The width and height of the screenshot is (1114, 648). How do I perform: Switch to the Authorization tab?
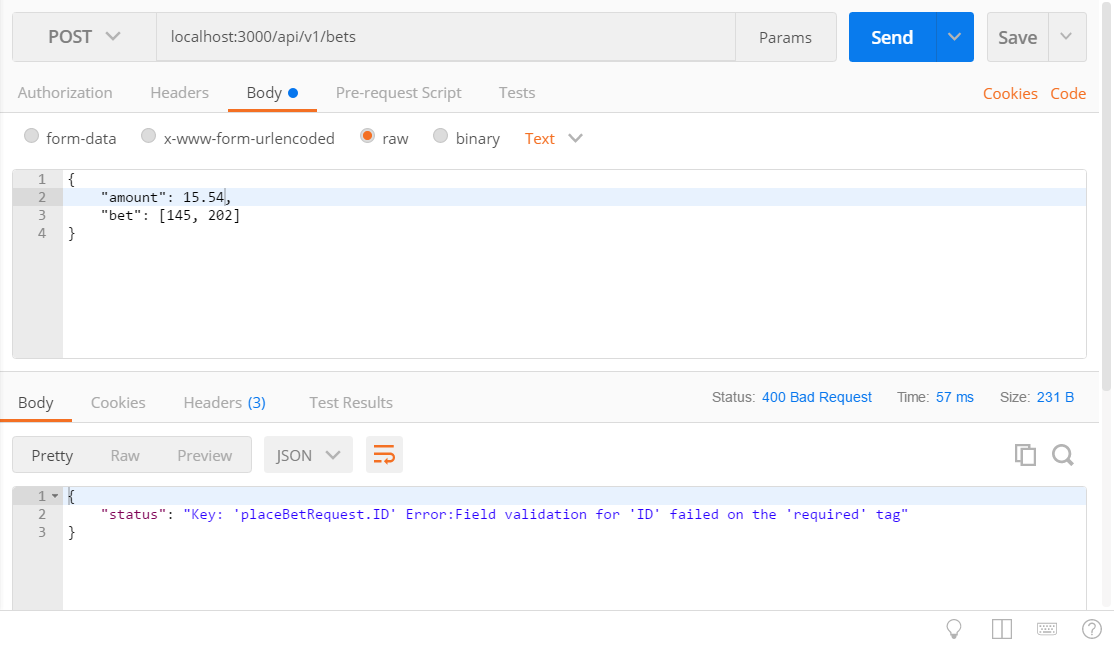coord(65,93)
